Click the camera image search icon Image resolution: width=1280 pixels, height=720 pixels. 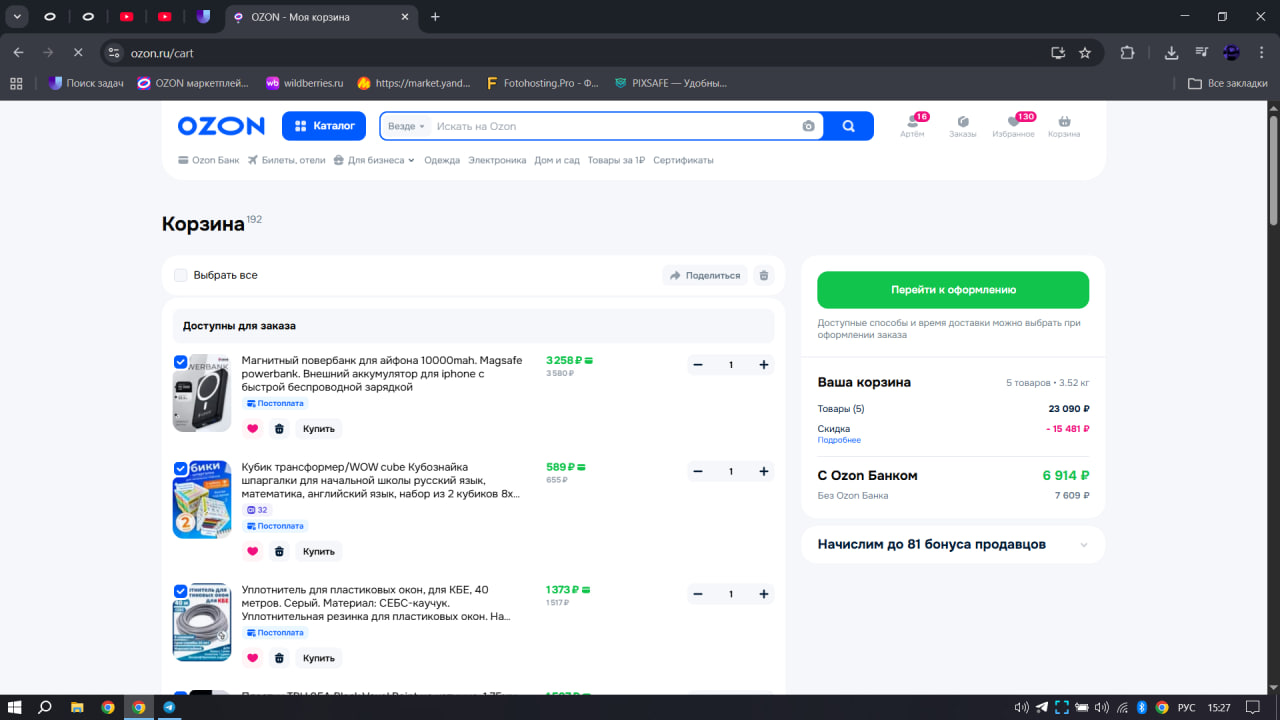click(808, 126)
